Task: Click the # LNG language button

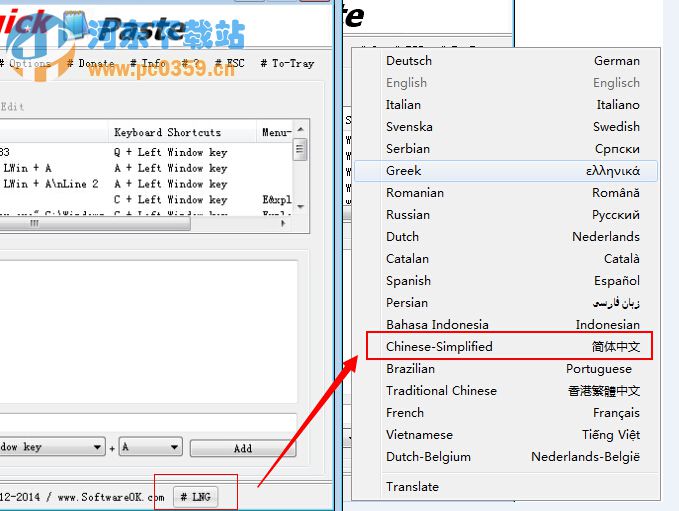Action: click(x=196, y=497)
